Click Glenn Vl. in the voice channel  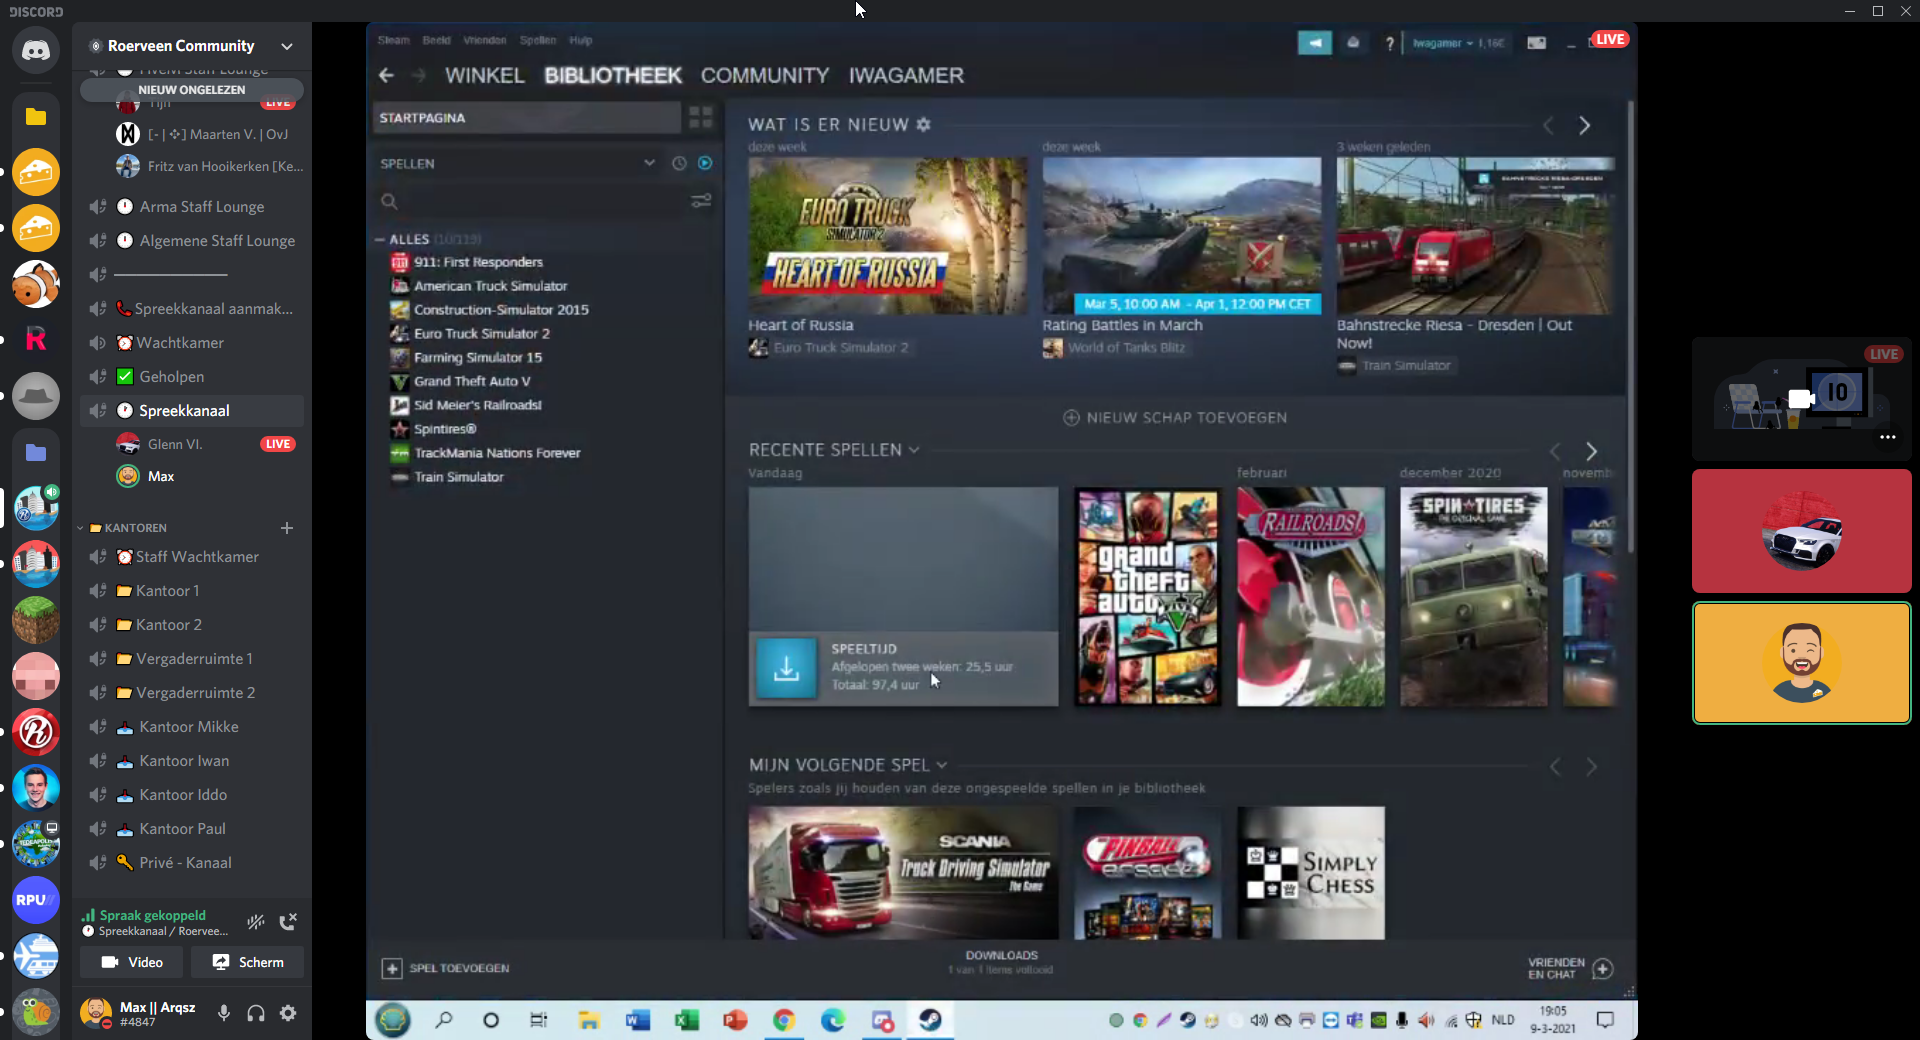pos(175,444)
